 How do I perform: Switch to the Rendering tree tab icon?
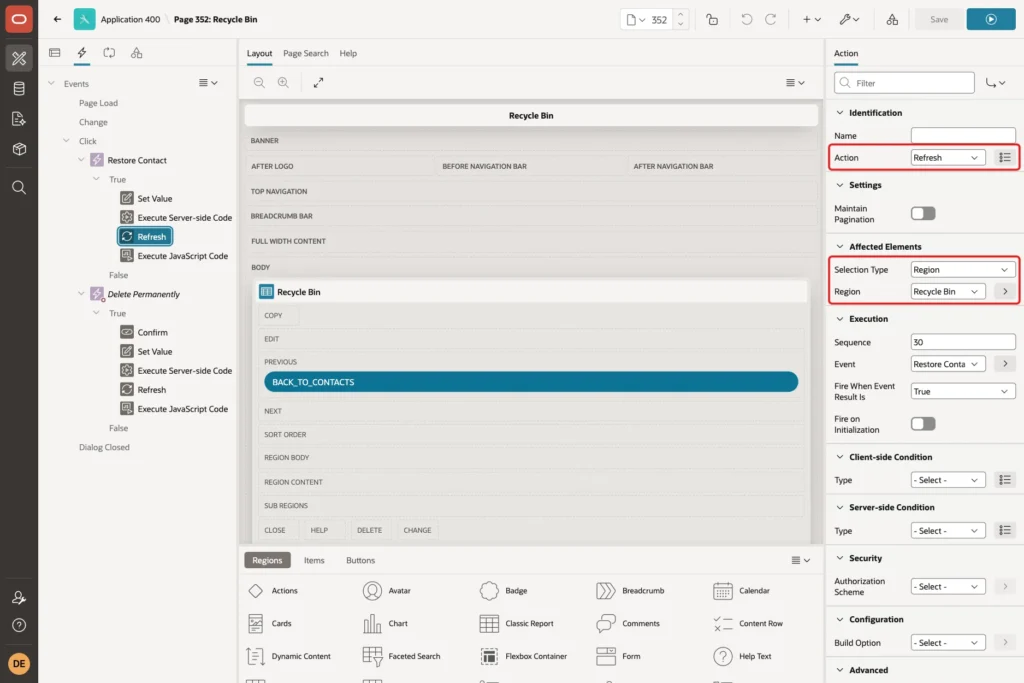coord(55,53)
